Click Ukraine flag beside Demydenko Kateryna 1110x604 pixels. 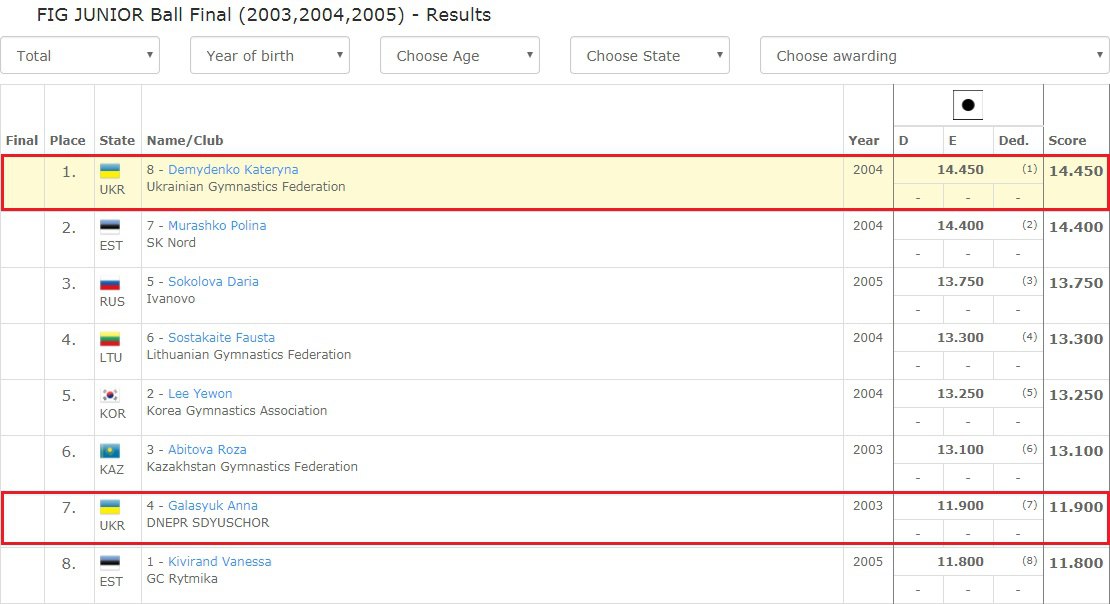coord(110,171)
